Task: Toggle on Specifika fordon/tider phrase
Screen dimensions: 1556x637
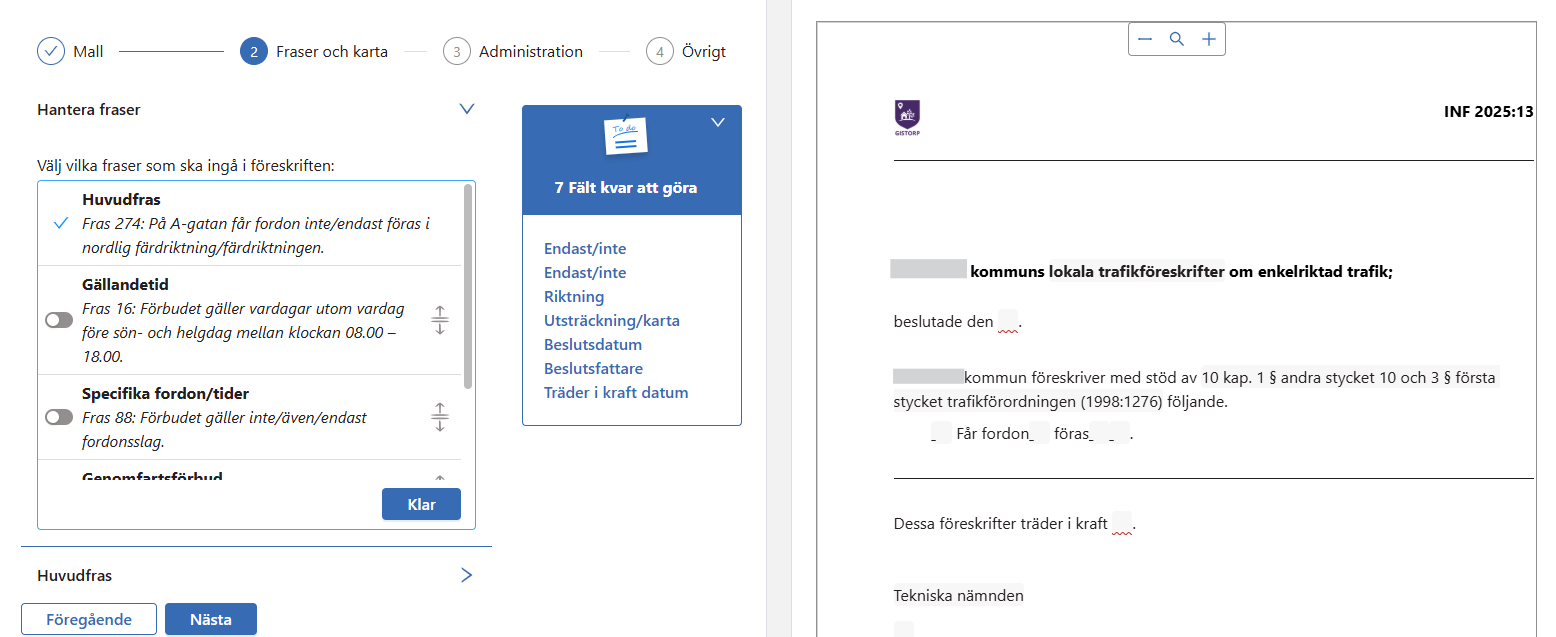Action: point(60,417)
